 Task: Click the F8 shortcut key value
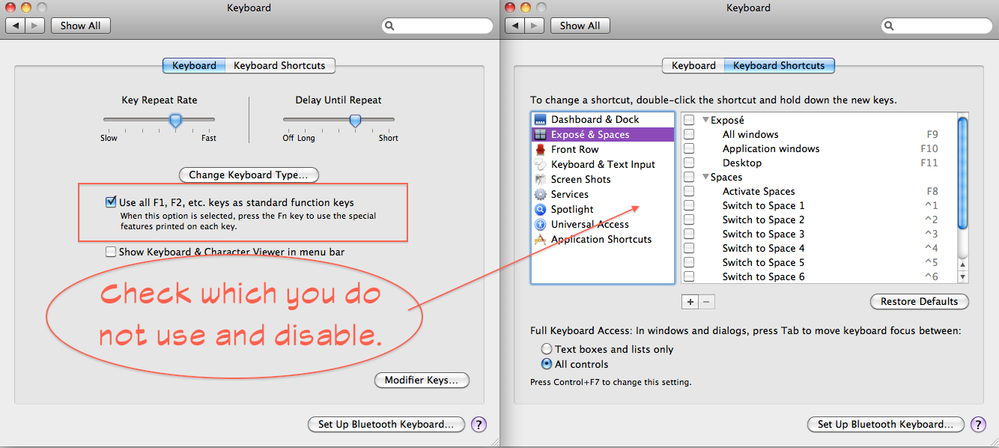[x=932, y=191]
